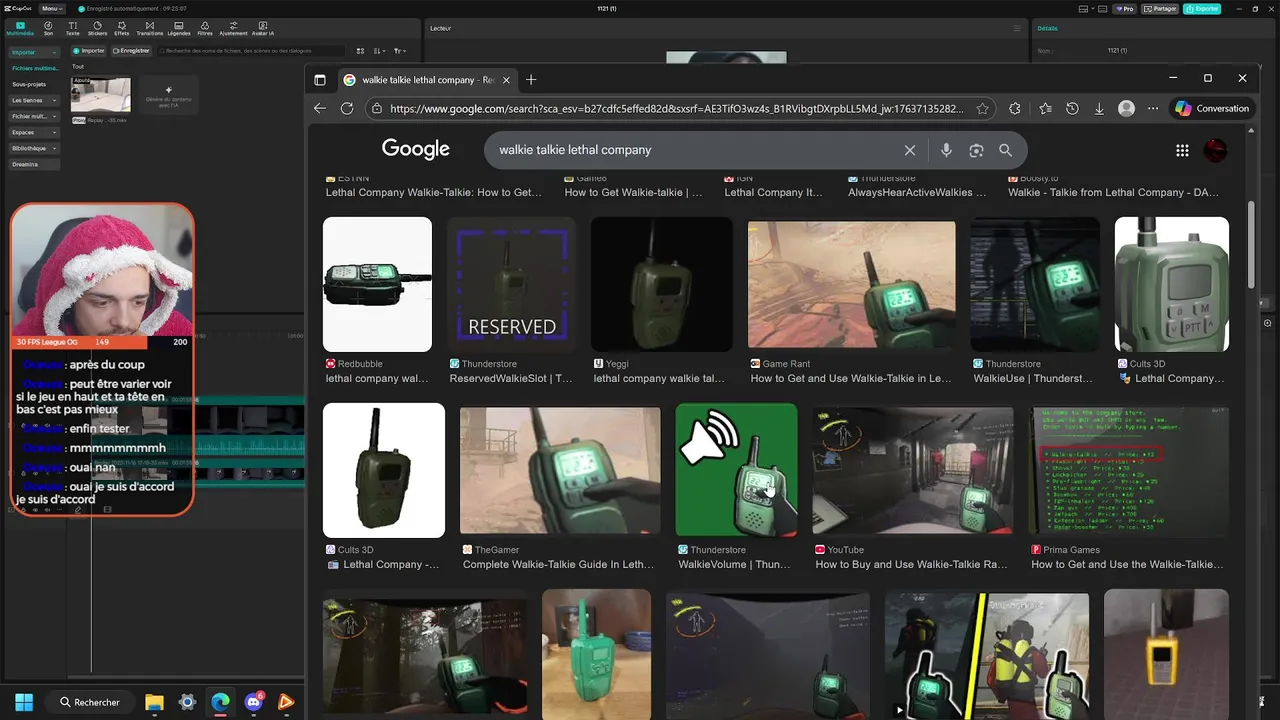Open Google Lens image search icon

976,150
